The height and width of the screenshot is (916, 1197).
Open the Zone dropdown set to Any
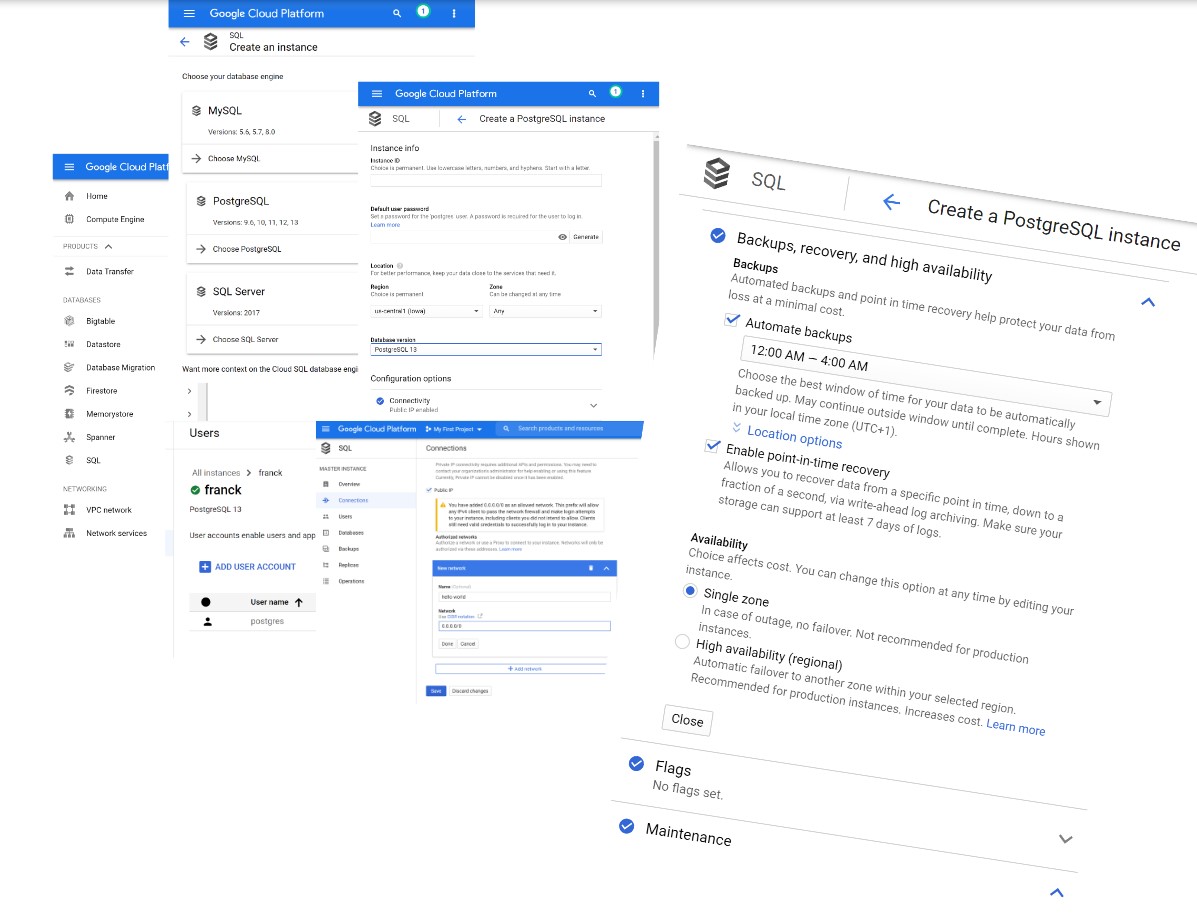(545, 311)
